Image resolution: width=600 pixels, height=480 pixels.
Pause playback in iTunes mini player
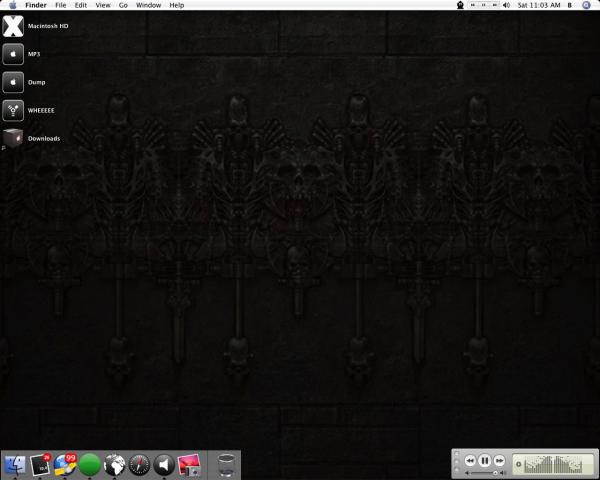coord(484,460)
